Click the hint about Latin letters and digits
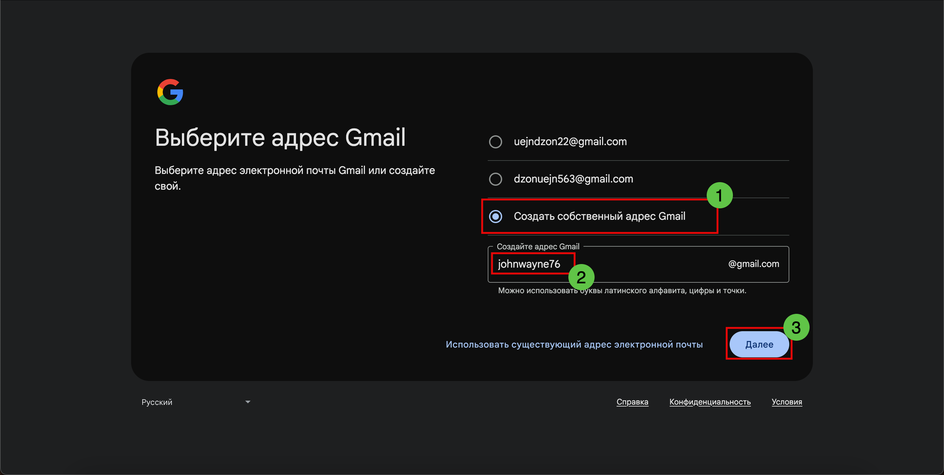Image resolution: width=944 pixels, height=475 pixels. (x=622, y=291)
